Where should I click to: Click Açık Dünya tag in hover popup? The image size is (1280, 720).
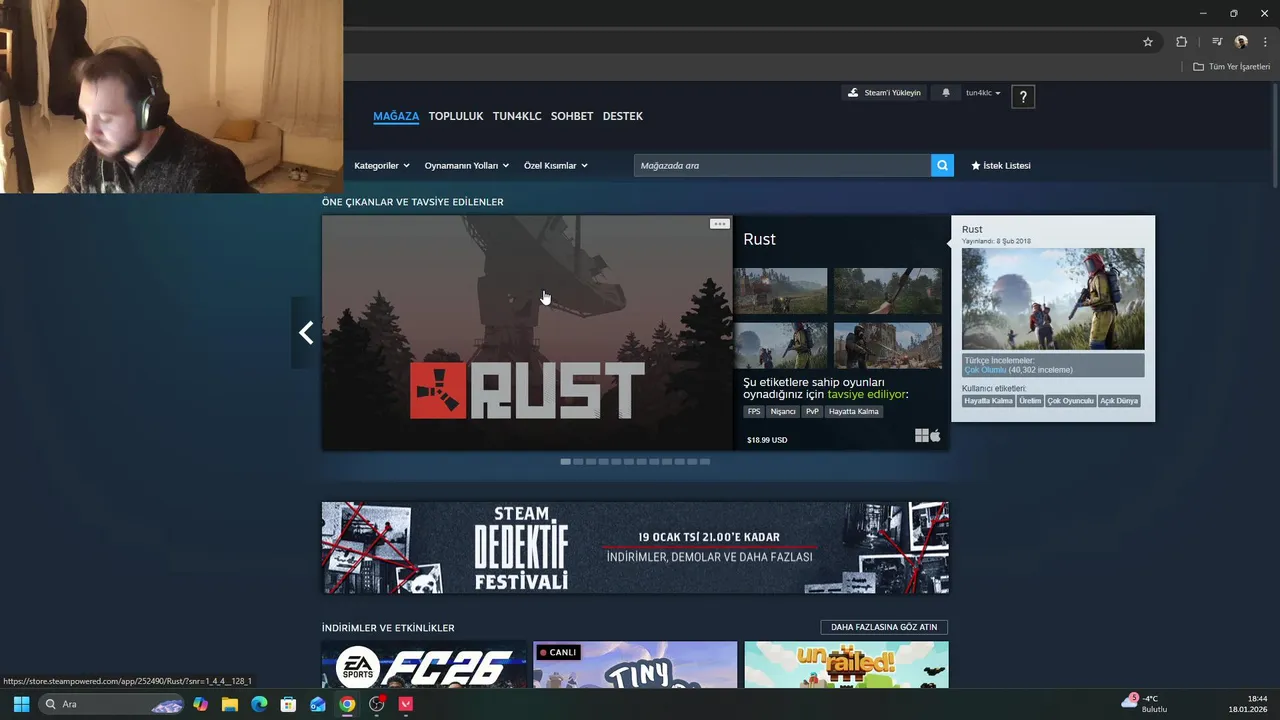click(x=1119, y=401)
